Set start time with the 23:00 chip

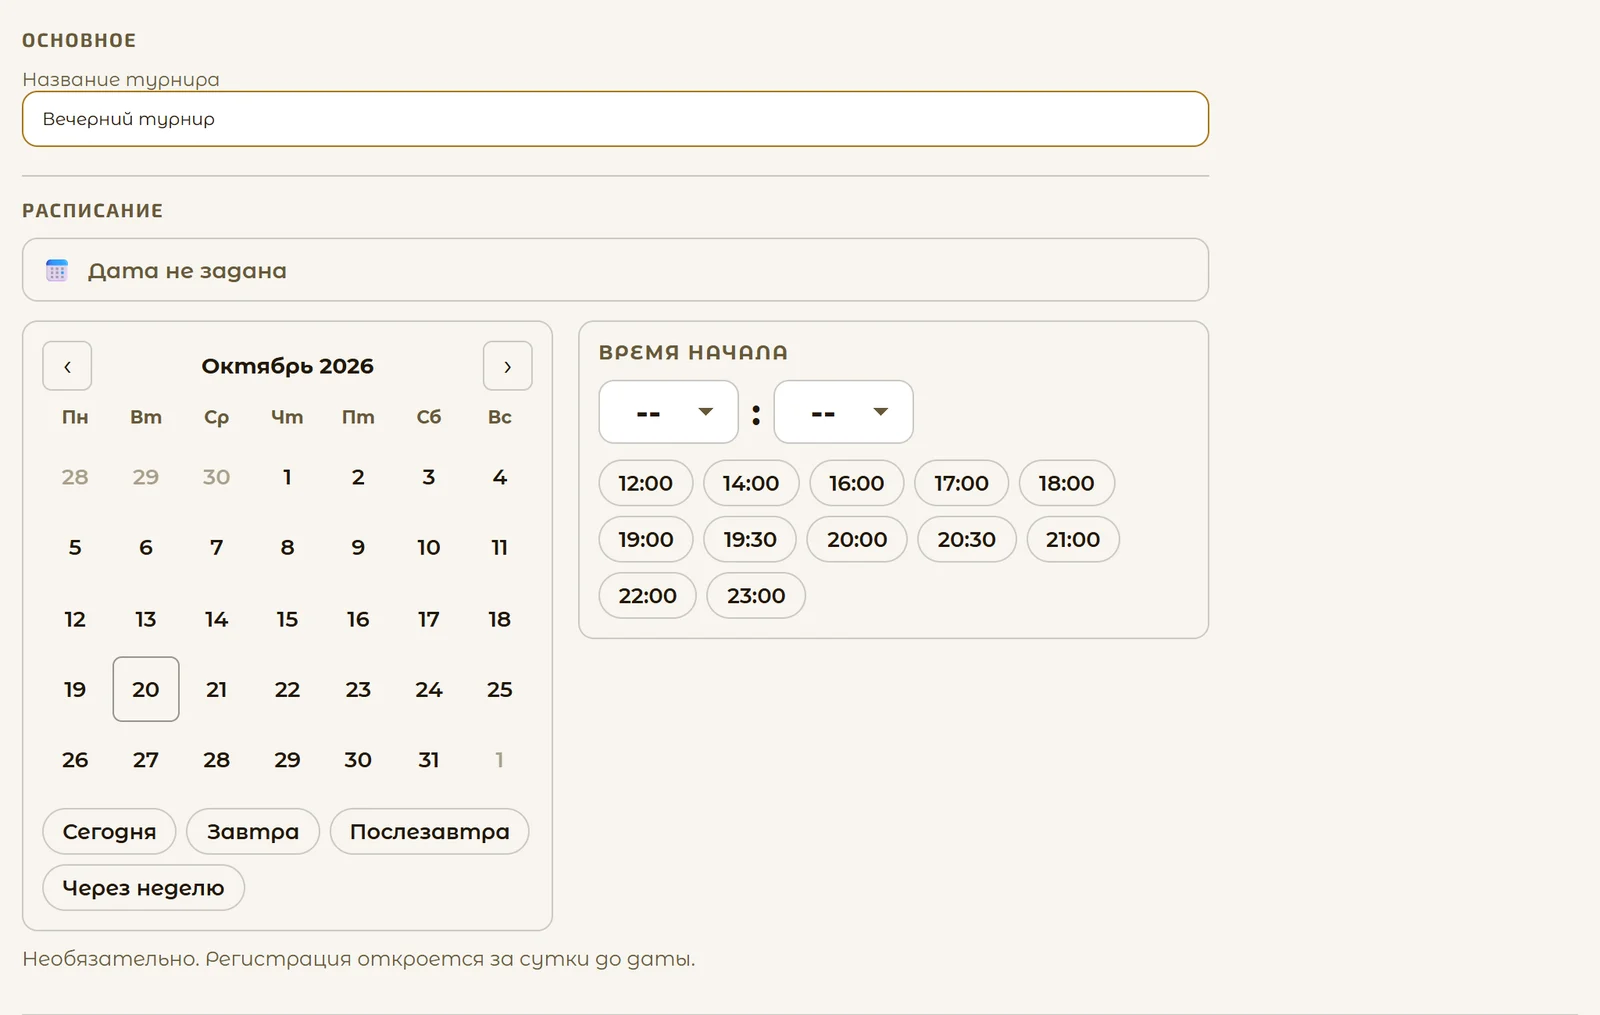[x=756, y=595]
